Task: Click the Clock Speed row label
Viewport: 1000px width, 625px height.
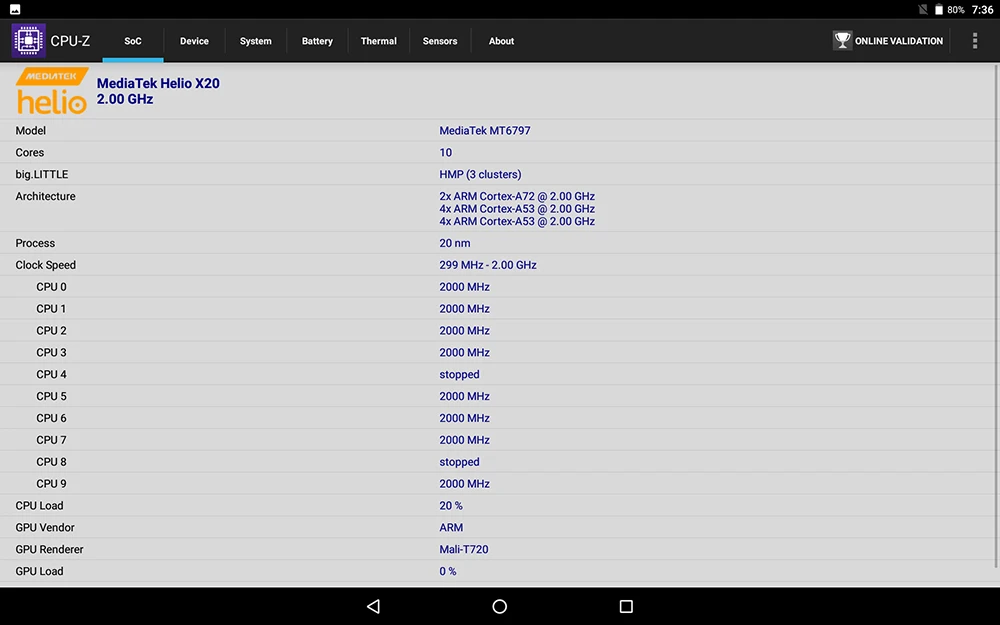Action: [45, 265]
